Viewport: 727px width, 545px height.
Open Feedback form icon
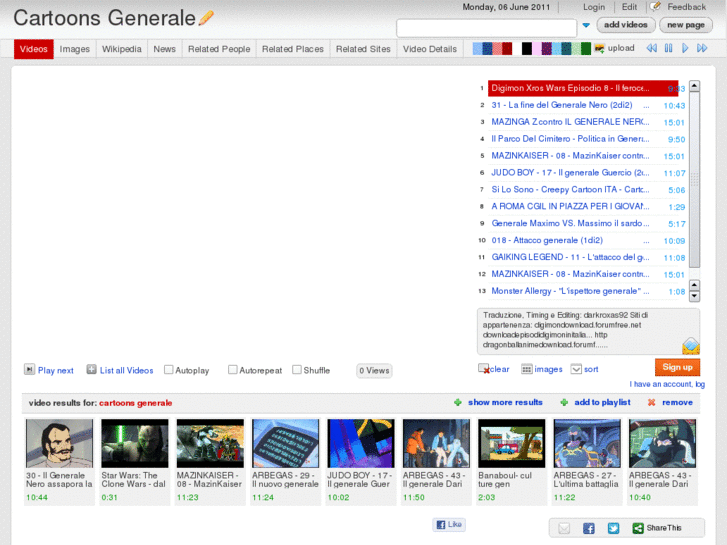[655, 6]
